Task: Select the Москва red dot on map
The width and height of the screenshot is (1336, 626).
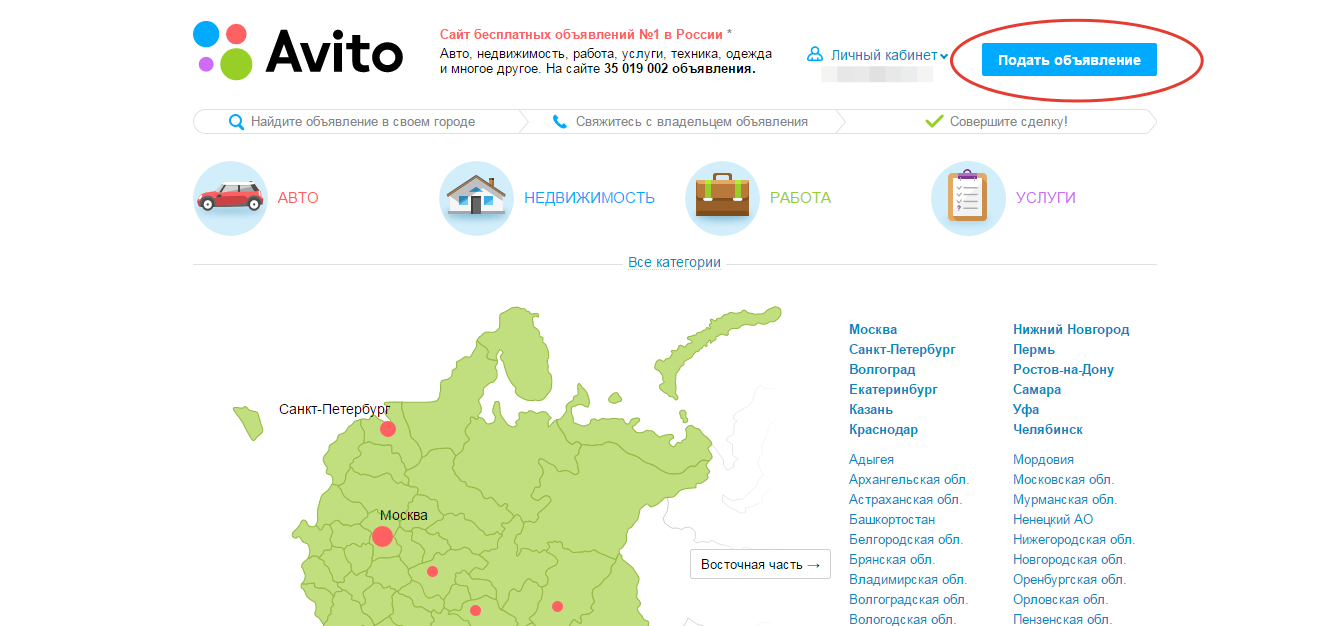Action: pos(382,536)
